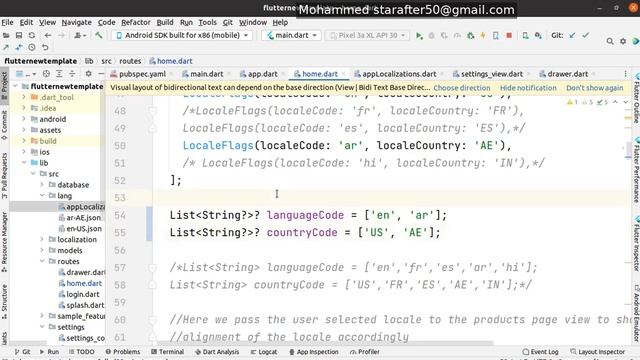
Task: Open the Refactor menu
Action: tap(136, 22)
